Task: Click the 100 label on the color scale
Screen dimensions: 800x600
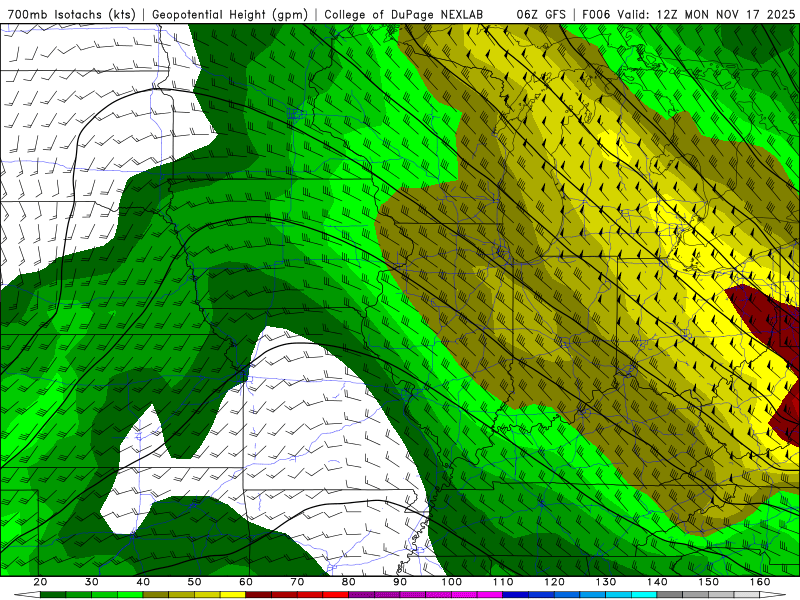Action: click(452, 582)
